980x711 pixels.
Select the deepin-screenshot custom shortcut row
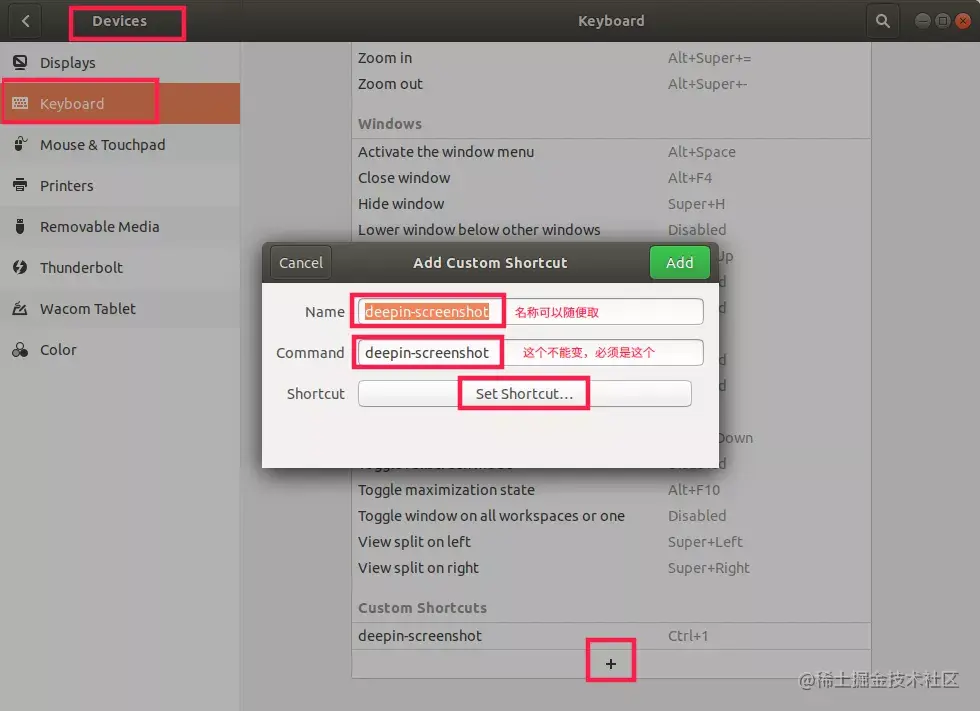(x=611, y=636)
